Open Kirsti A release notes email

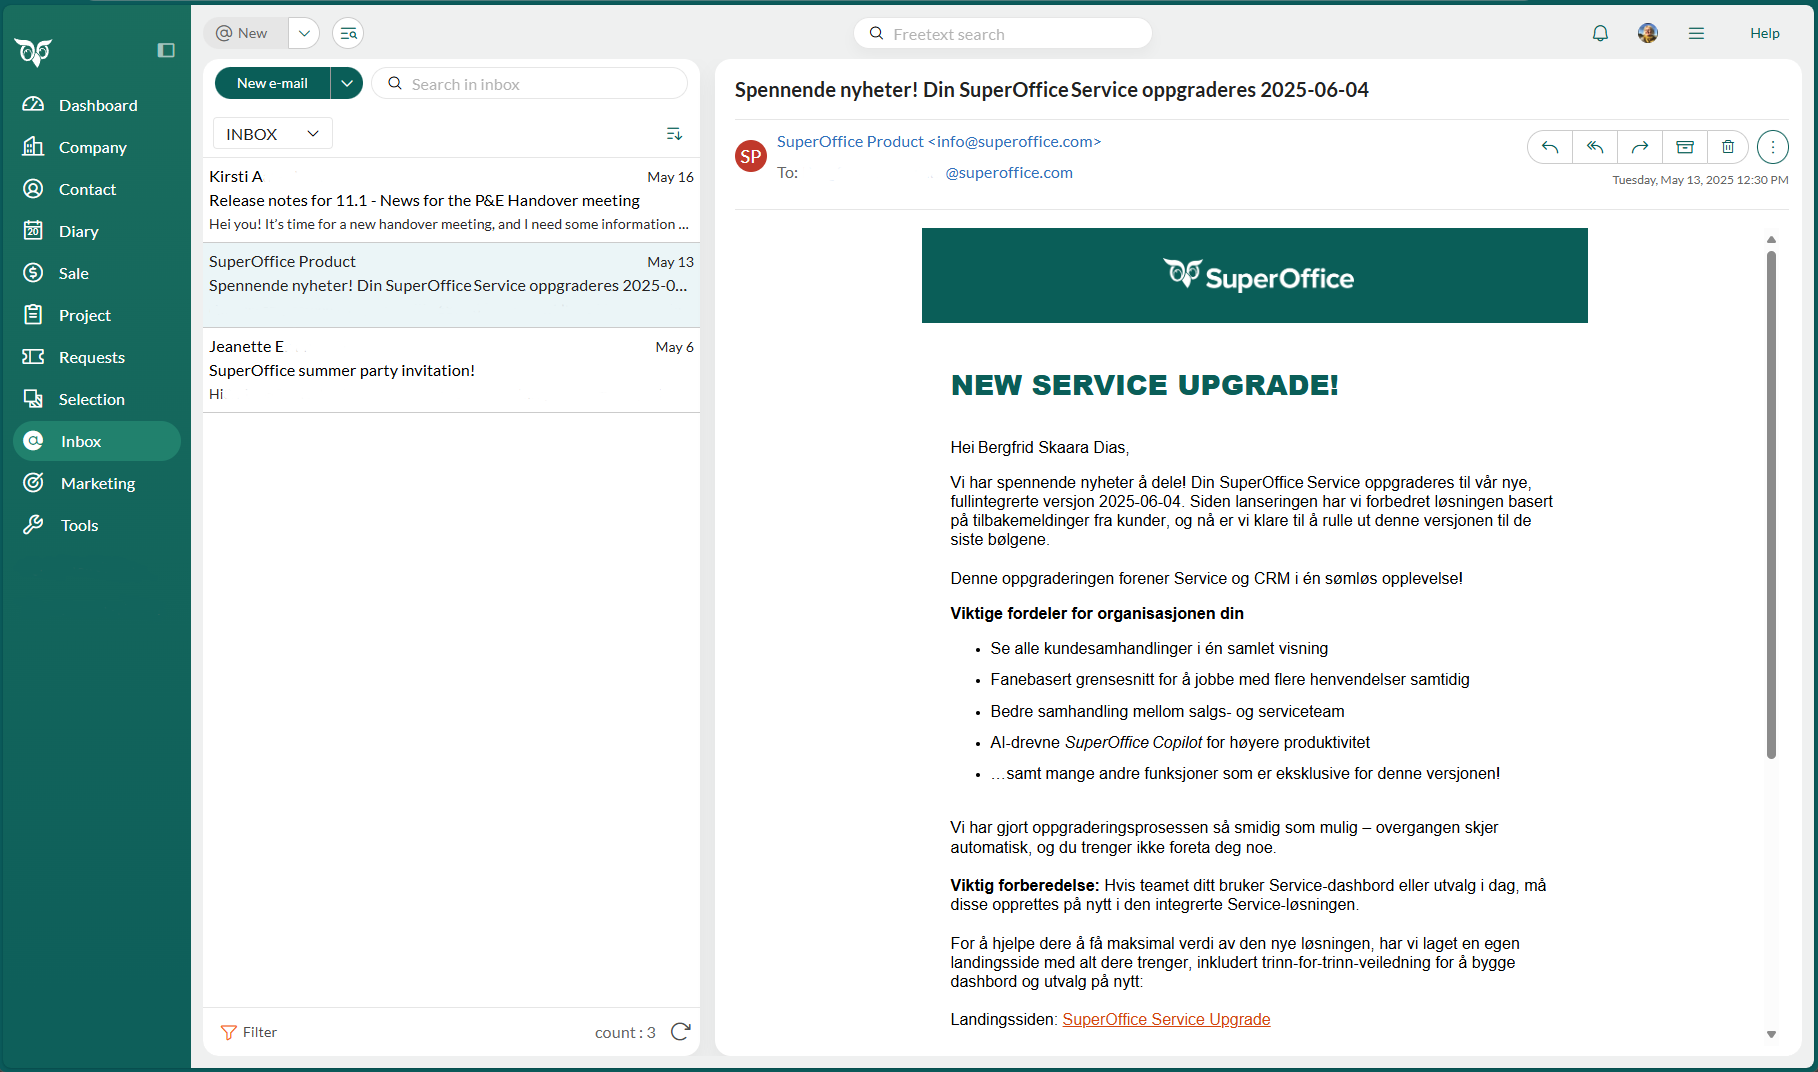[x=451, y=200]
